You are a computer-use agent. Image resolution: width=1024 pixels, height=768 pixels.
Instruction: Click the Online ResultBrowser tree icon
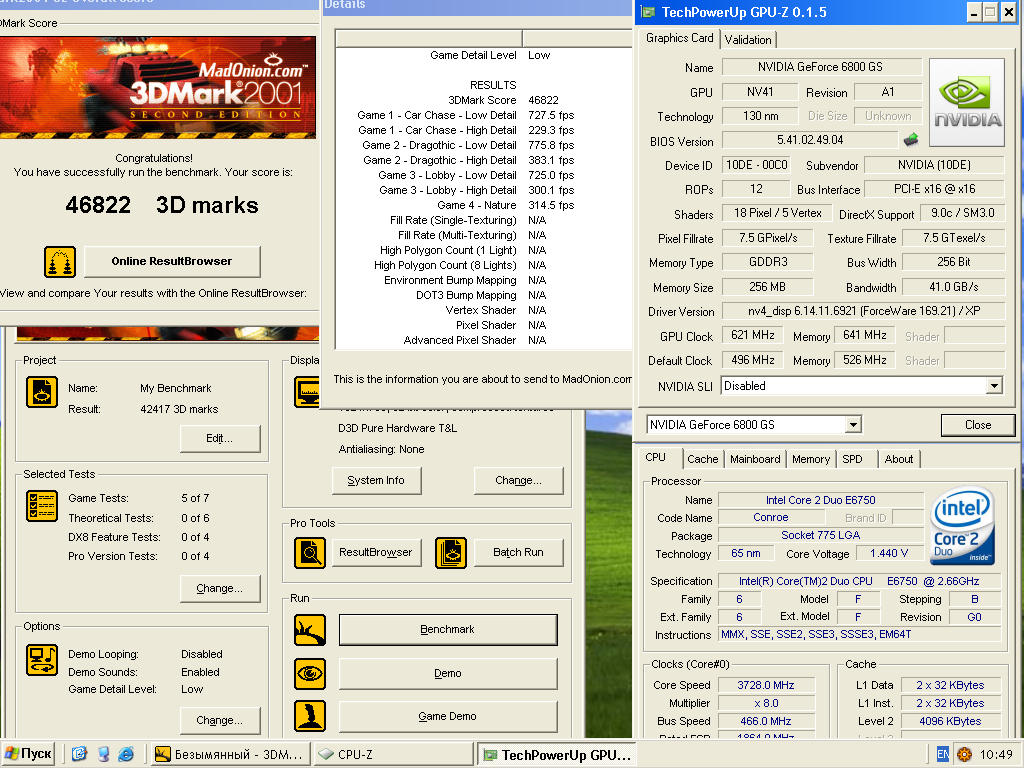(59, 262)
